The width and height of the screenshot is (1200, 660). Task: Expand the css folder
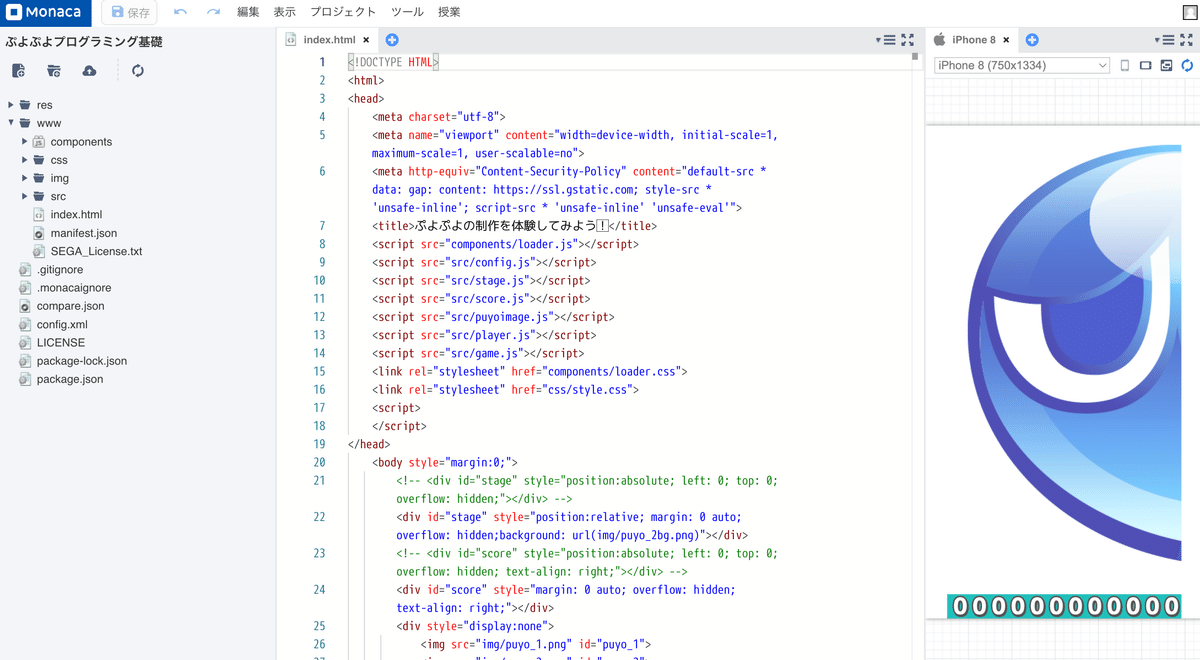point(25,160)
